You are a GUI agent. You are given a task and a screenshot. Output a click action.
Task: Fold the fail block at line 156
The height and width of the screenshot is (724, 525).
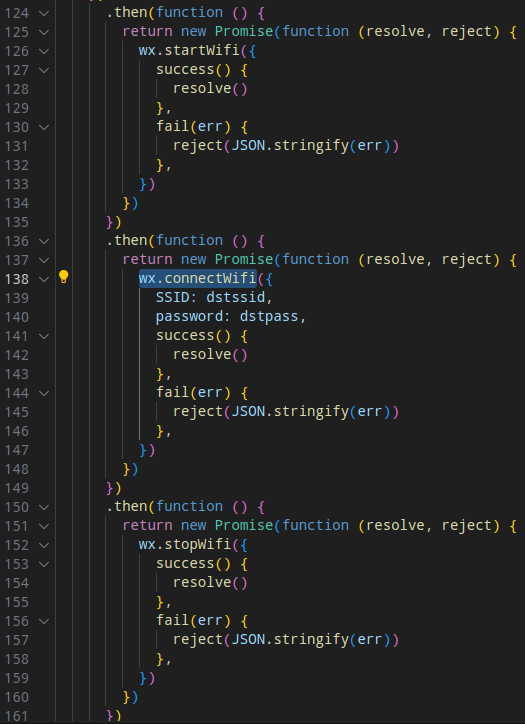[44, 621]
